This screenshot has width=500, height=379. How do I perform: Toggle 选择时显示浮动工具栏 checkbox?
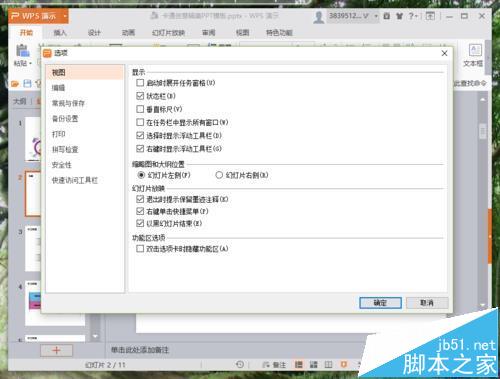[x=140, y=135]
